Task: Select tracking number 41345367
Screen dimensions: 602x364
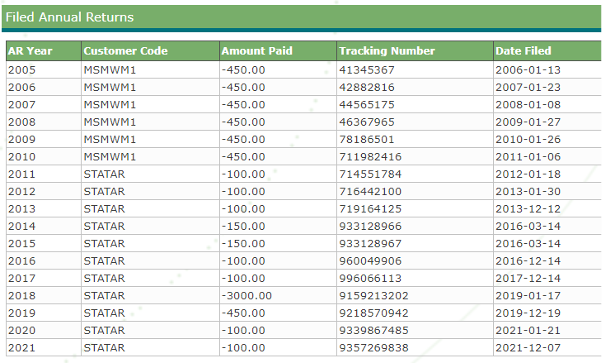Action: click(366, 70)
